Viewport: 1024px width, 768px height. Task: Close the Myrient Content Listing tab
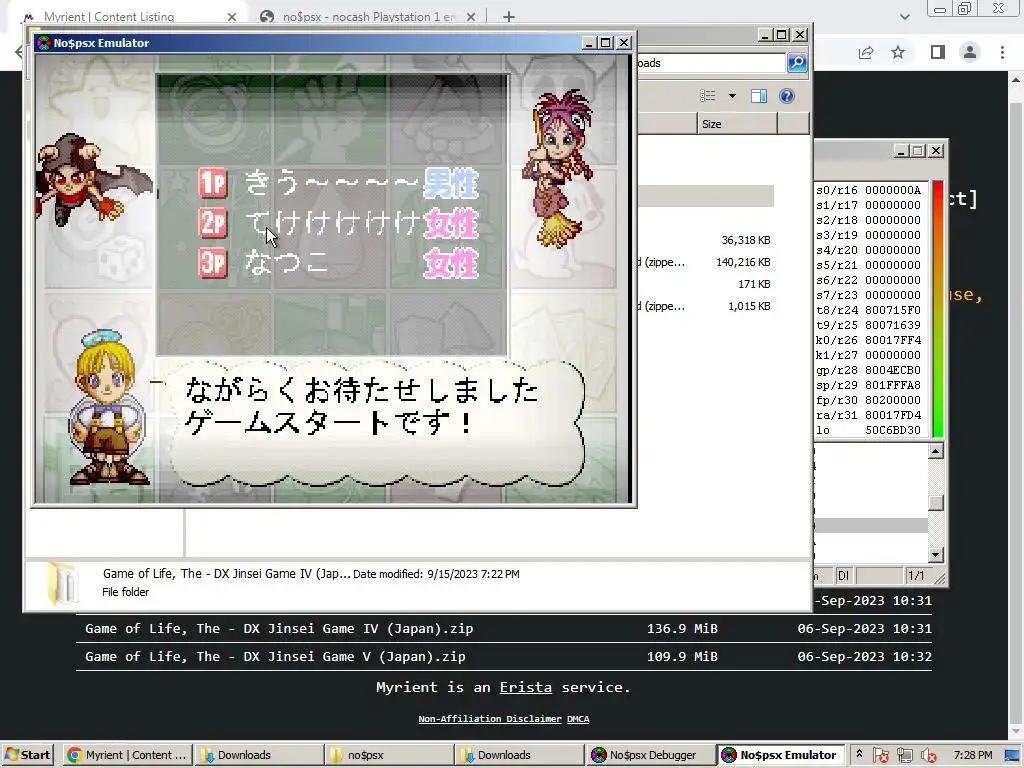pos(232,17)
